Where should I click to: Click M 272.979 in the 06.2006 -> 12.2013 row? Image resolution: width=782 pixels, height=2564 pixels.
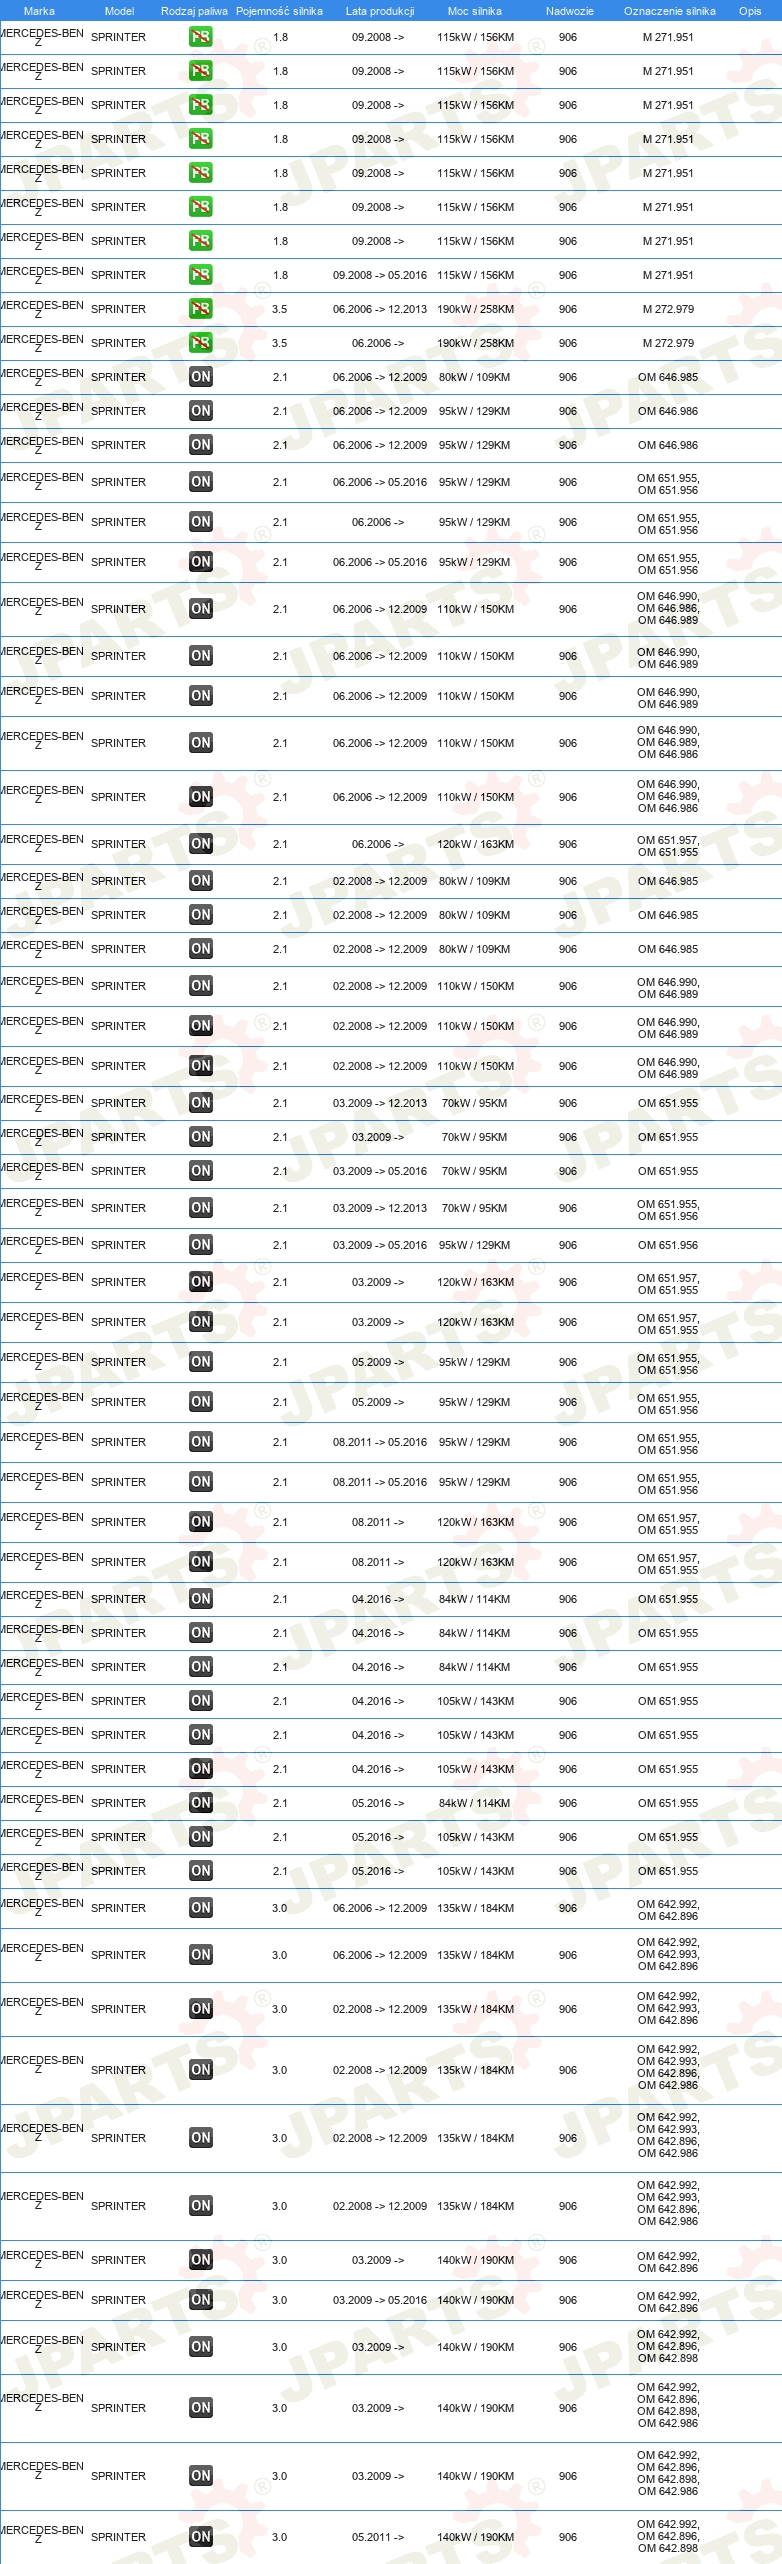tap(668, 309)
